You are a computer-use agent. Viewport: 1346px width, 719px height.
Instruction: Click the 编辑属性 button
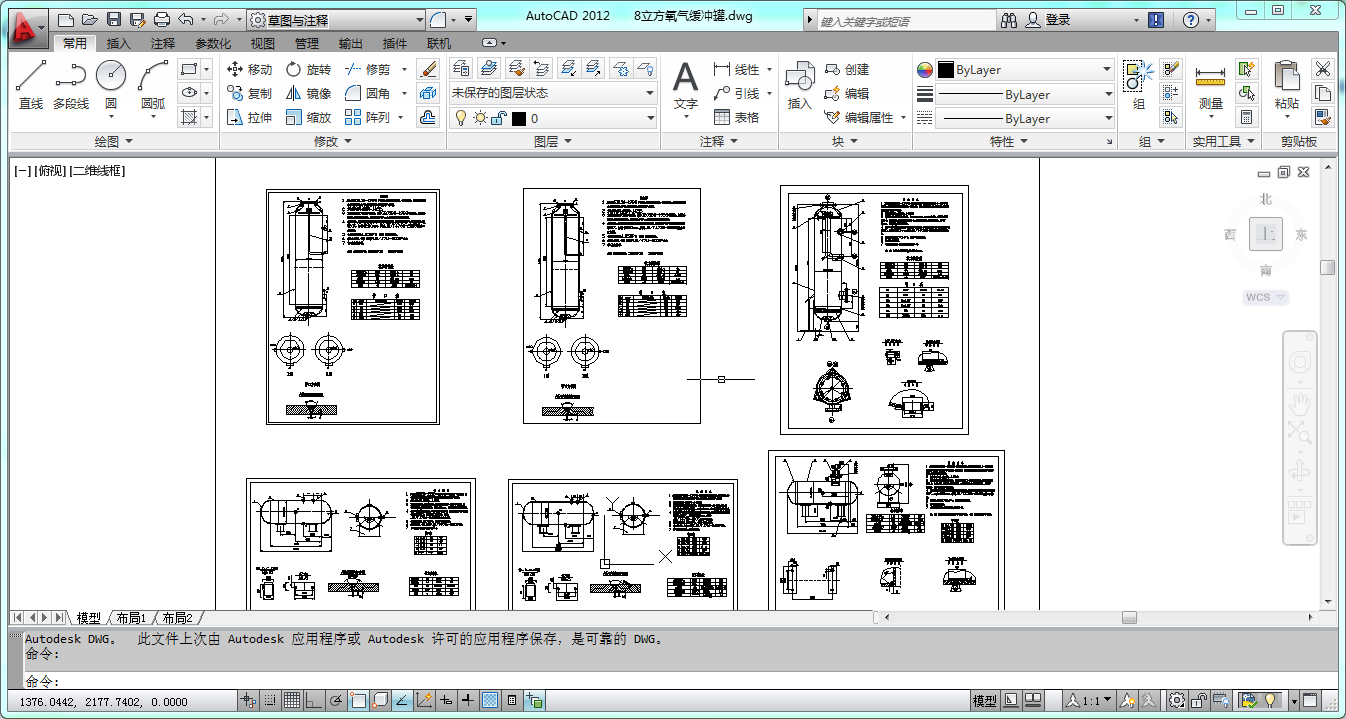(x=859, y=117)
